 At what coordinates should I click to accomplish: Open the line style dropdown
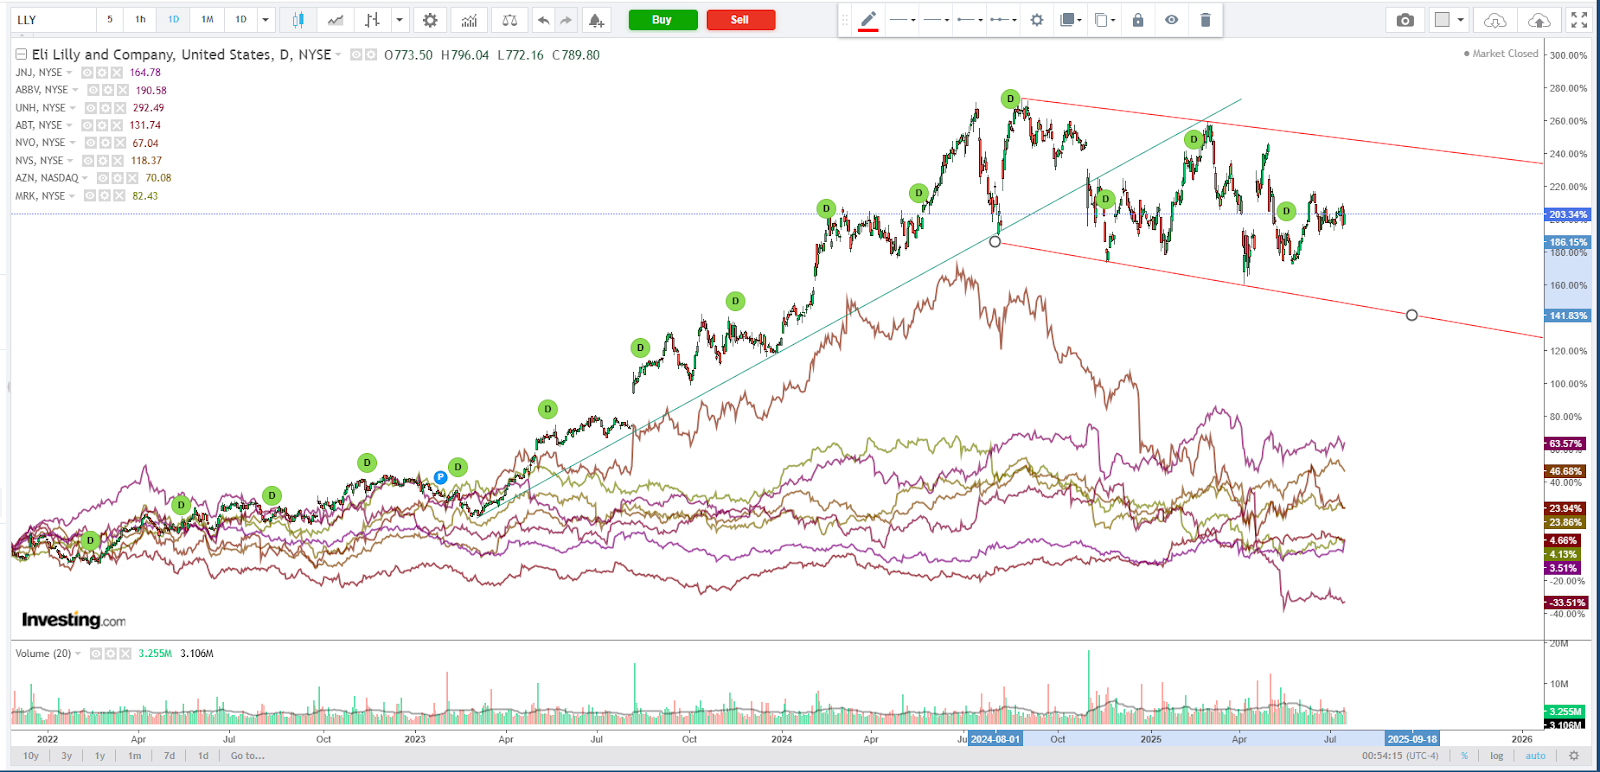[903, 20]
